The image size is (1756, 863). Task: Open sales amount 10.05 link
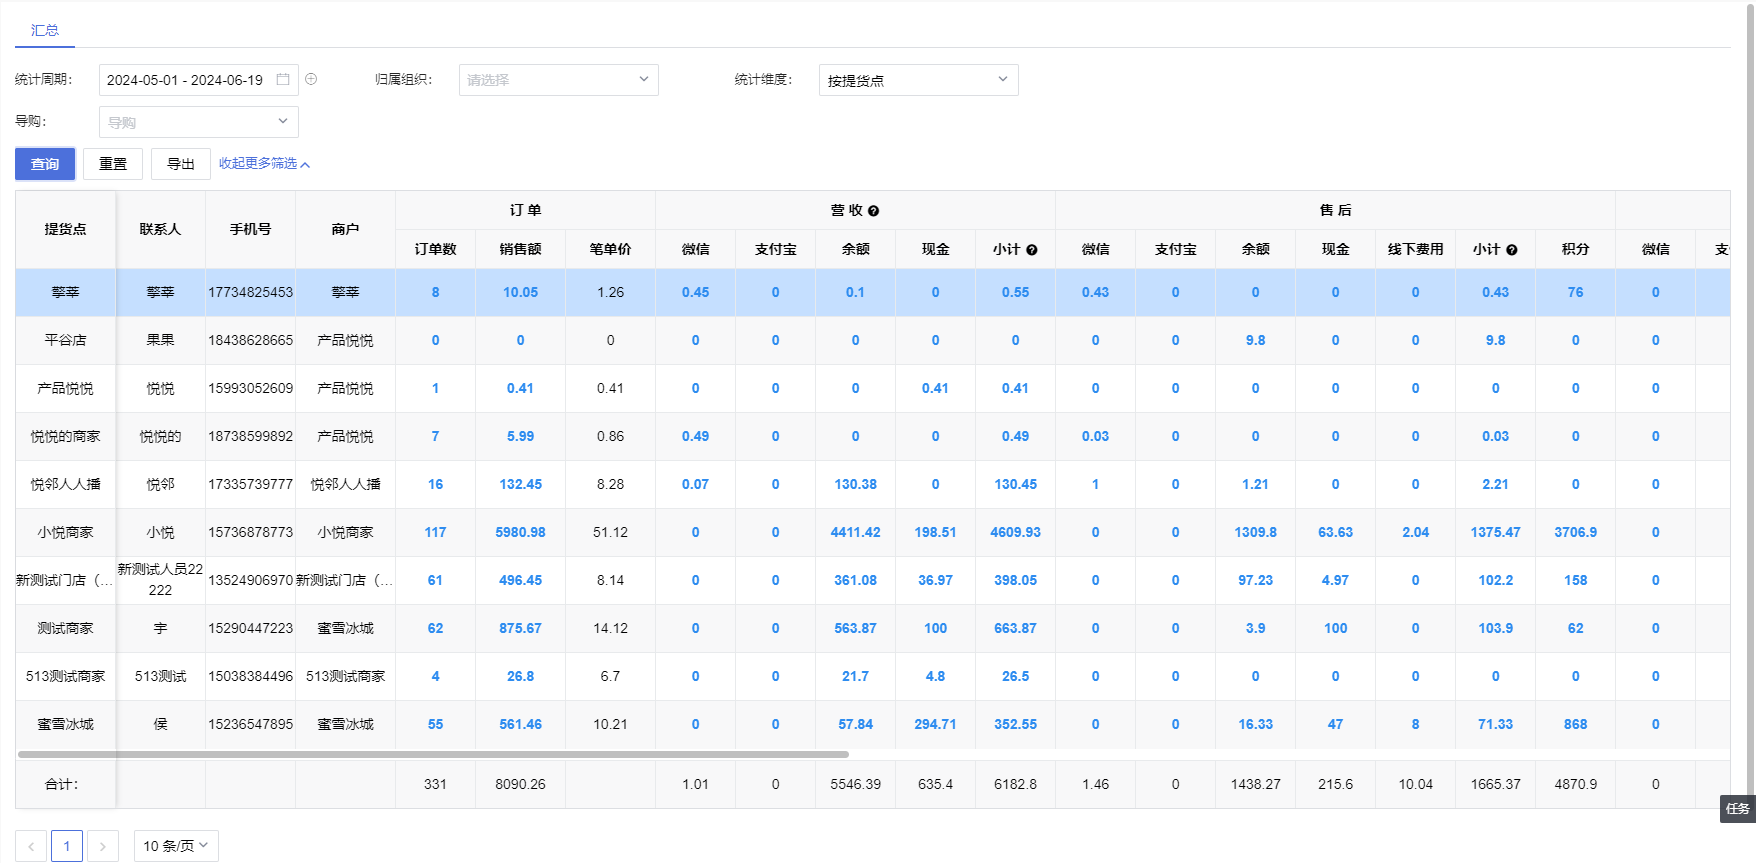pos(520,292)
